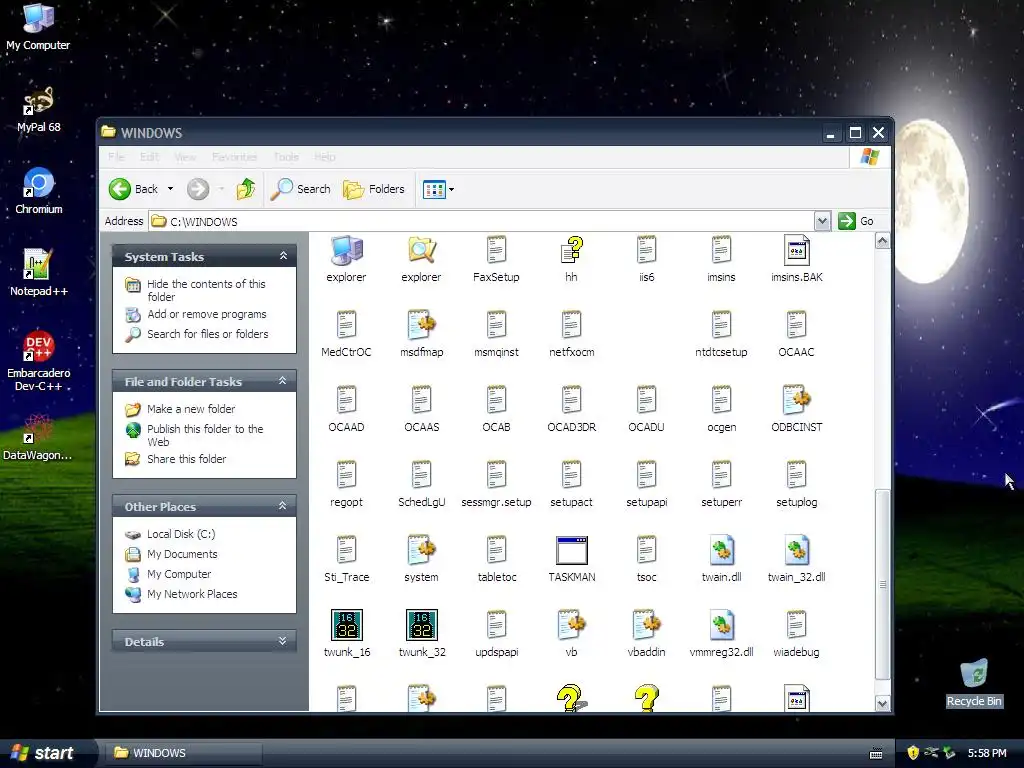The height and width of the screenshot is (768, 1024).
Task: Go to My Network Places
Action: click(x=192, y=594)
